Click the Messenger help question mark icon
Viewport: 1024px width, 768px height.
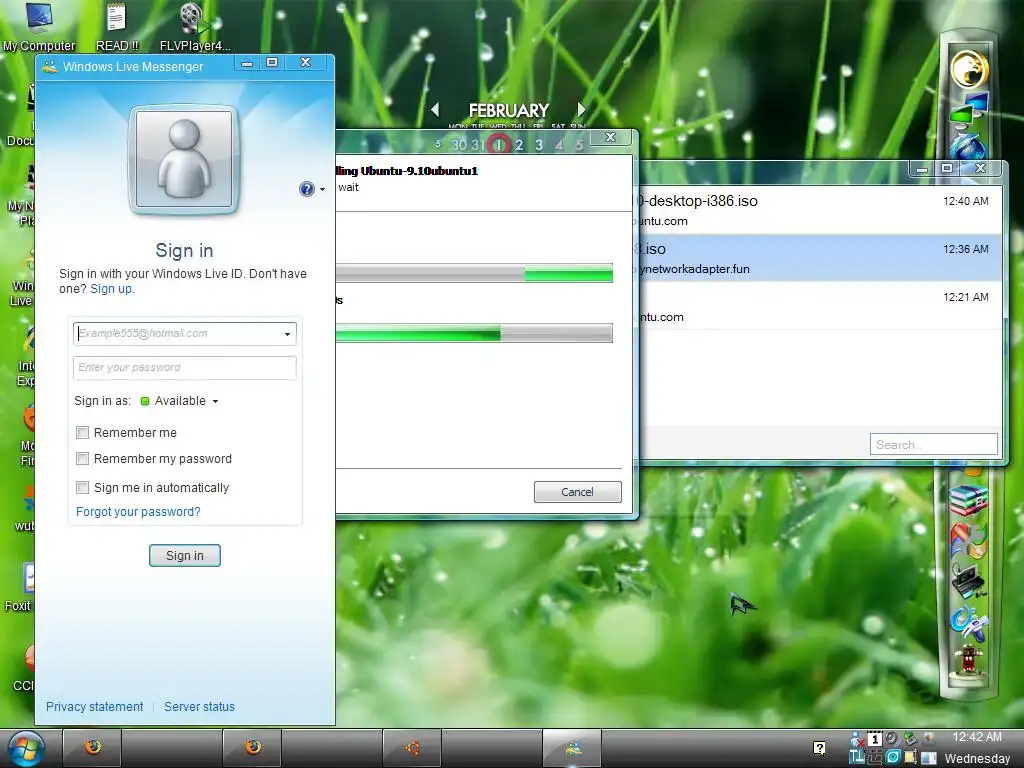(x=306, y=189)
